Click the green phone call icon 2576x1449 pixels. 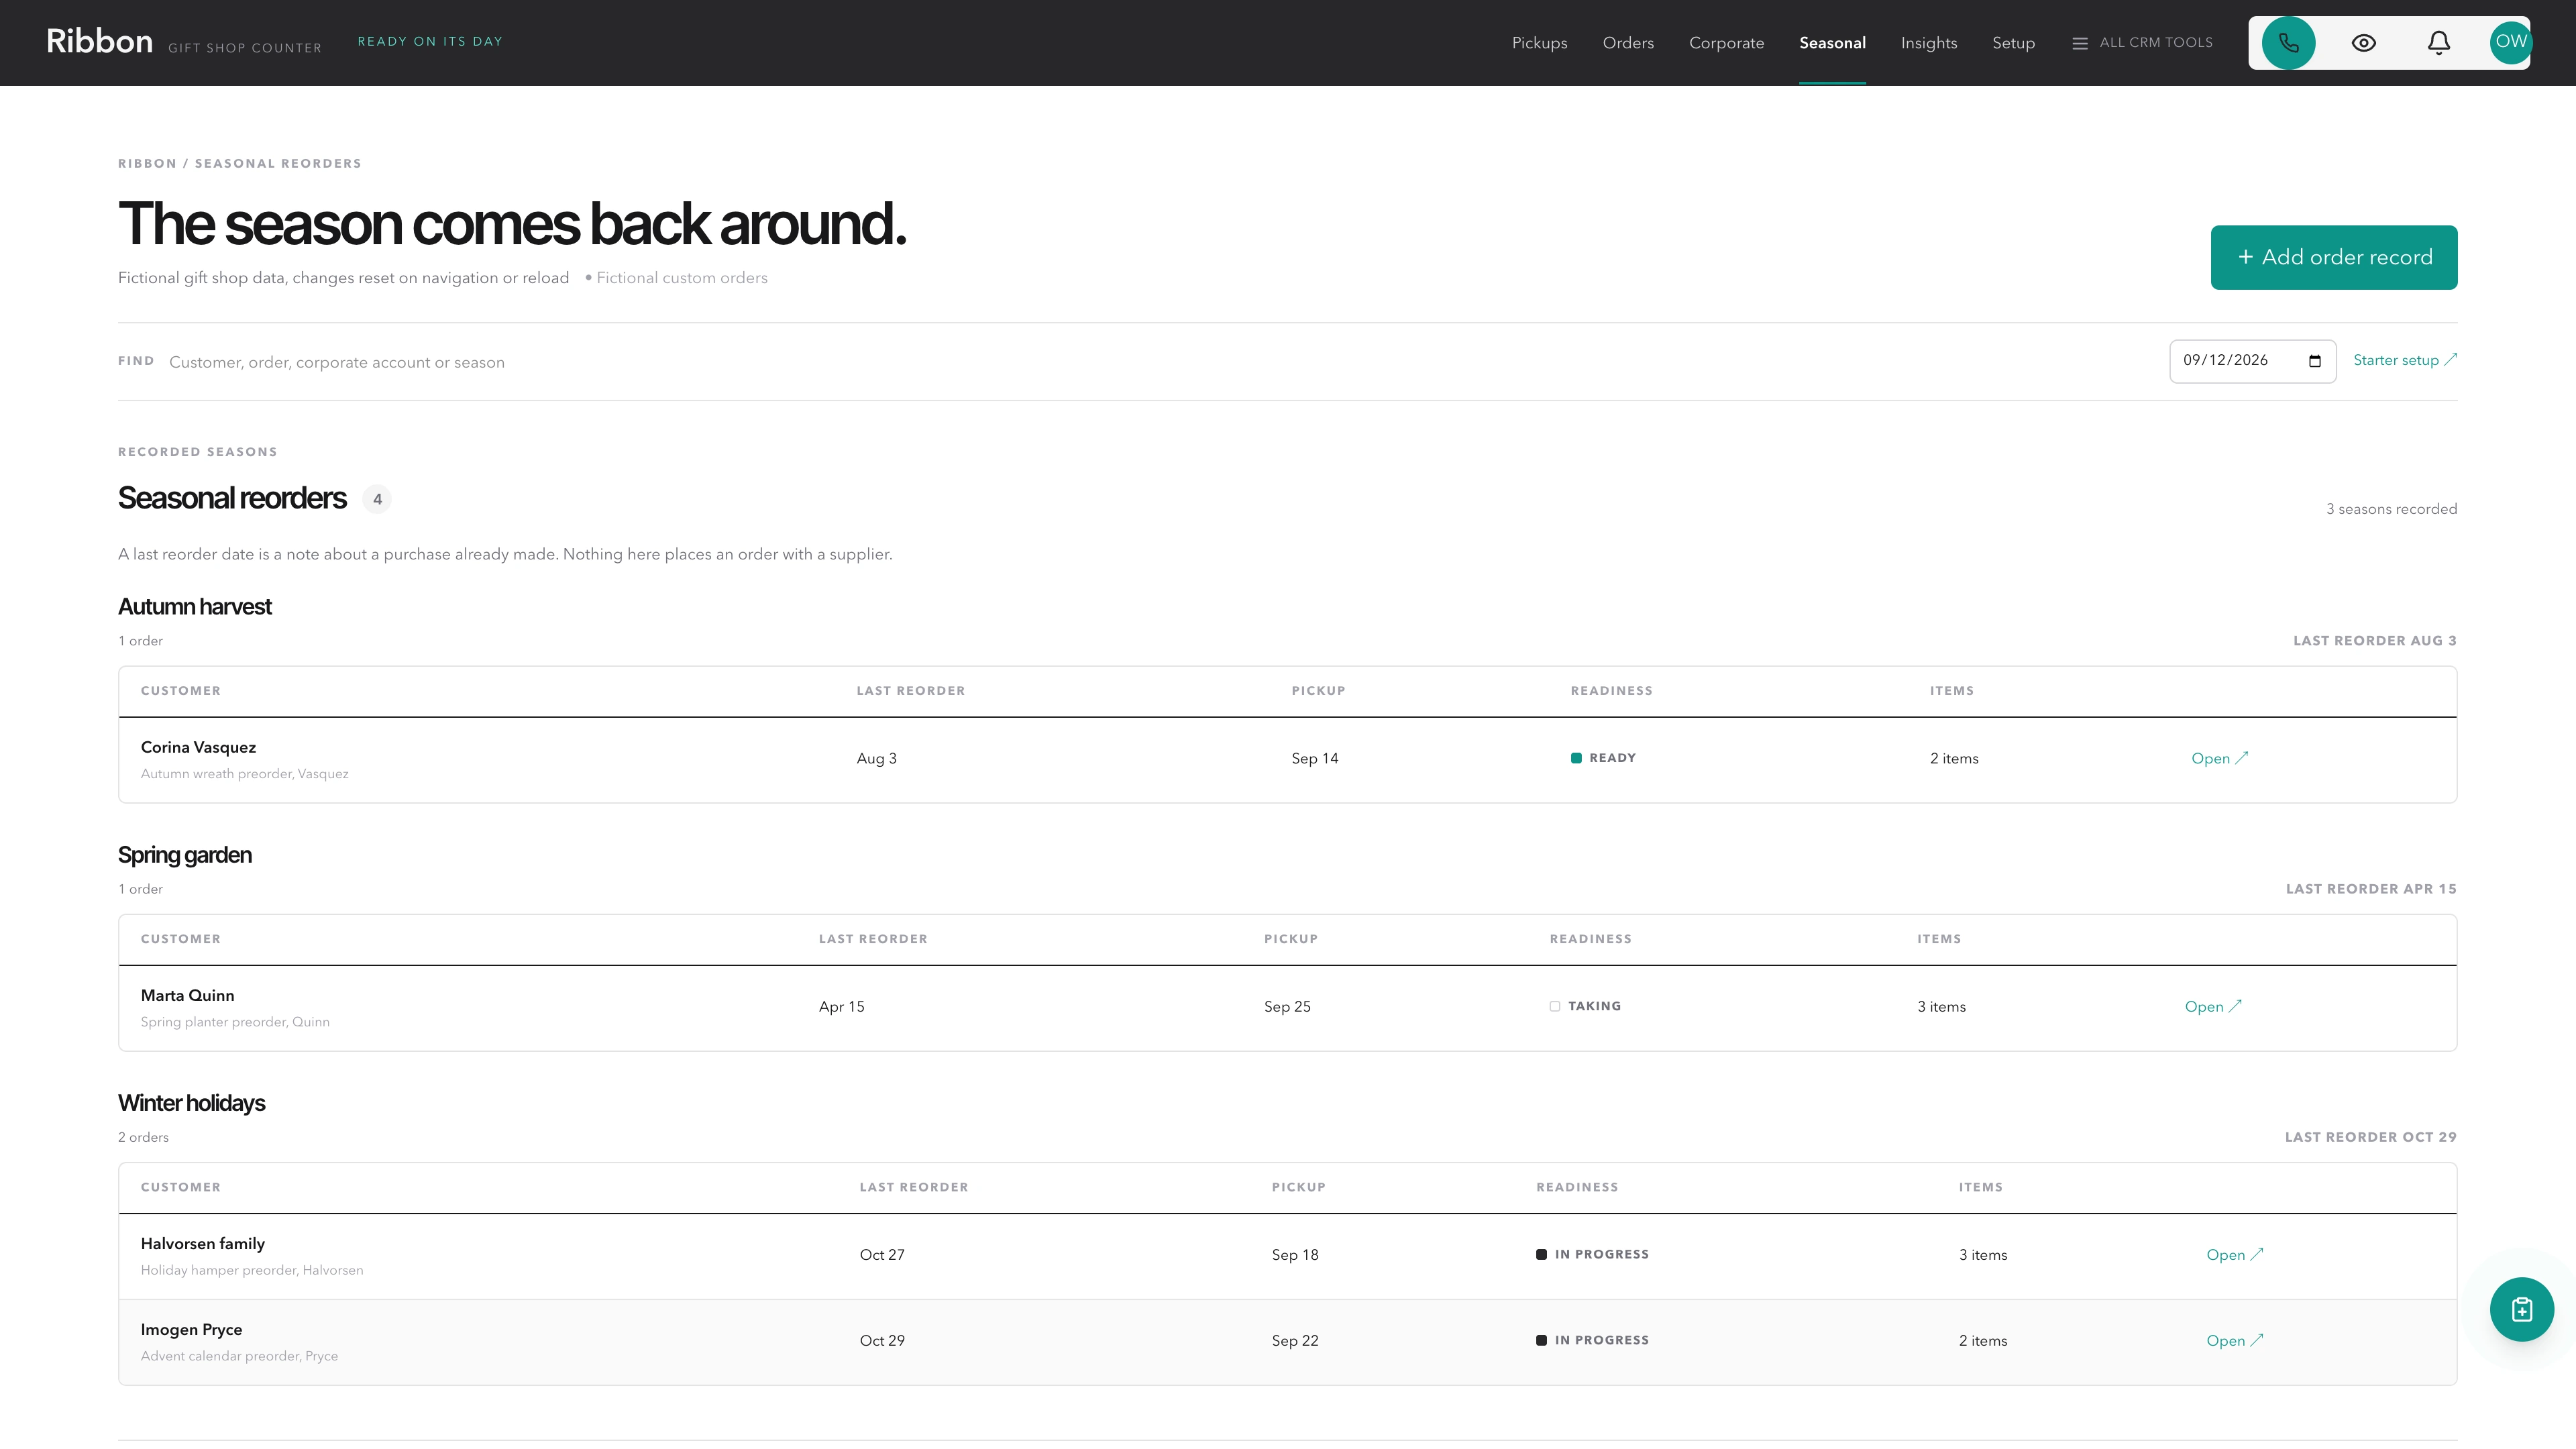tap(2288, 43)
